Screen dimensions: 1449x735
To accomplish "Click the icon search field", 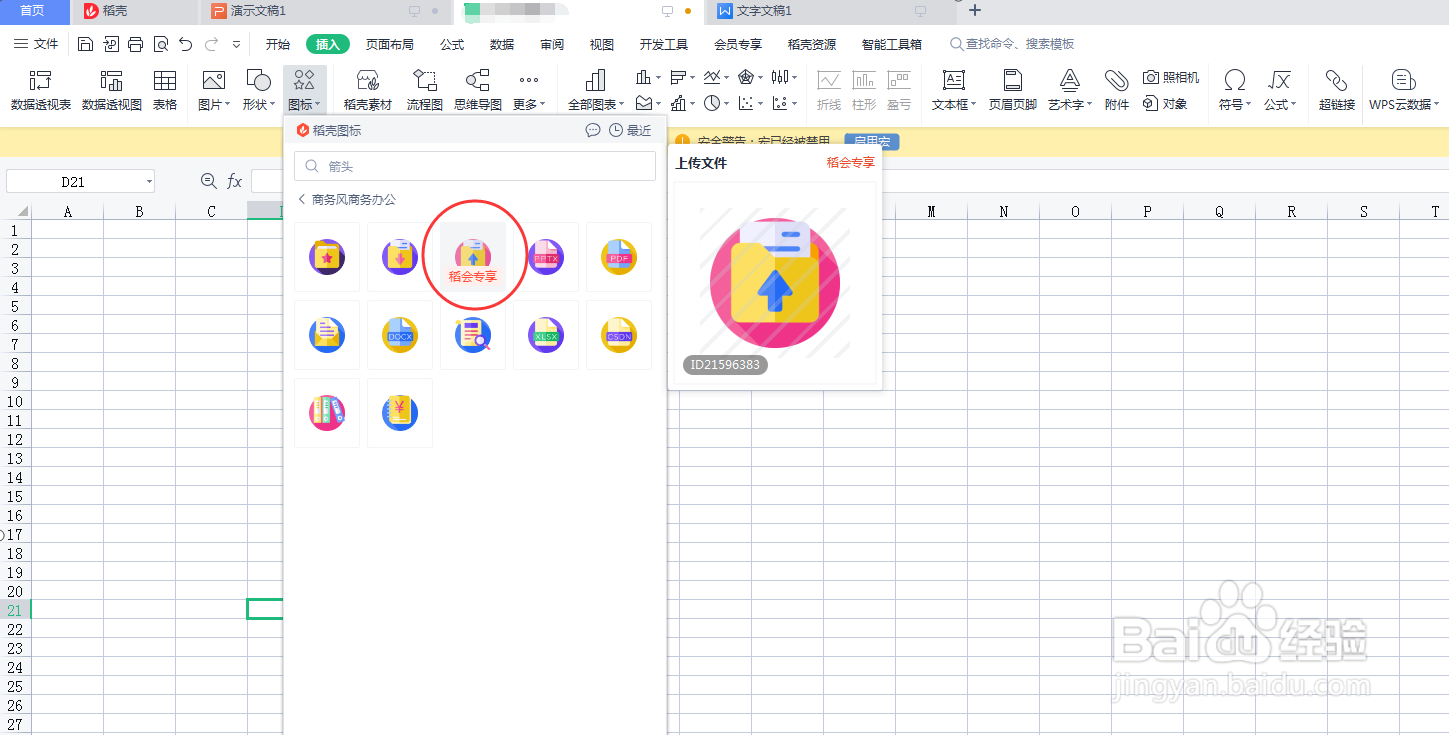I will click(475, 167).
